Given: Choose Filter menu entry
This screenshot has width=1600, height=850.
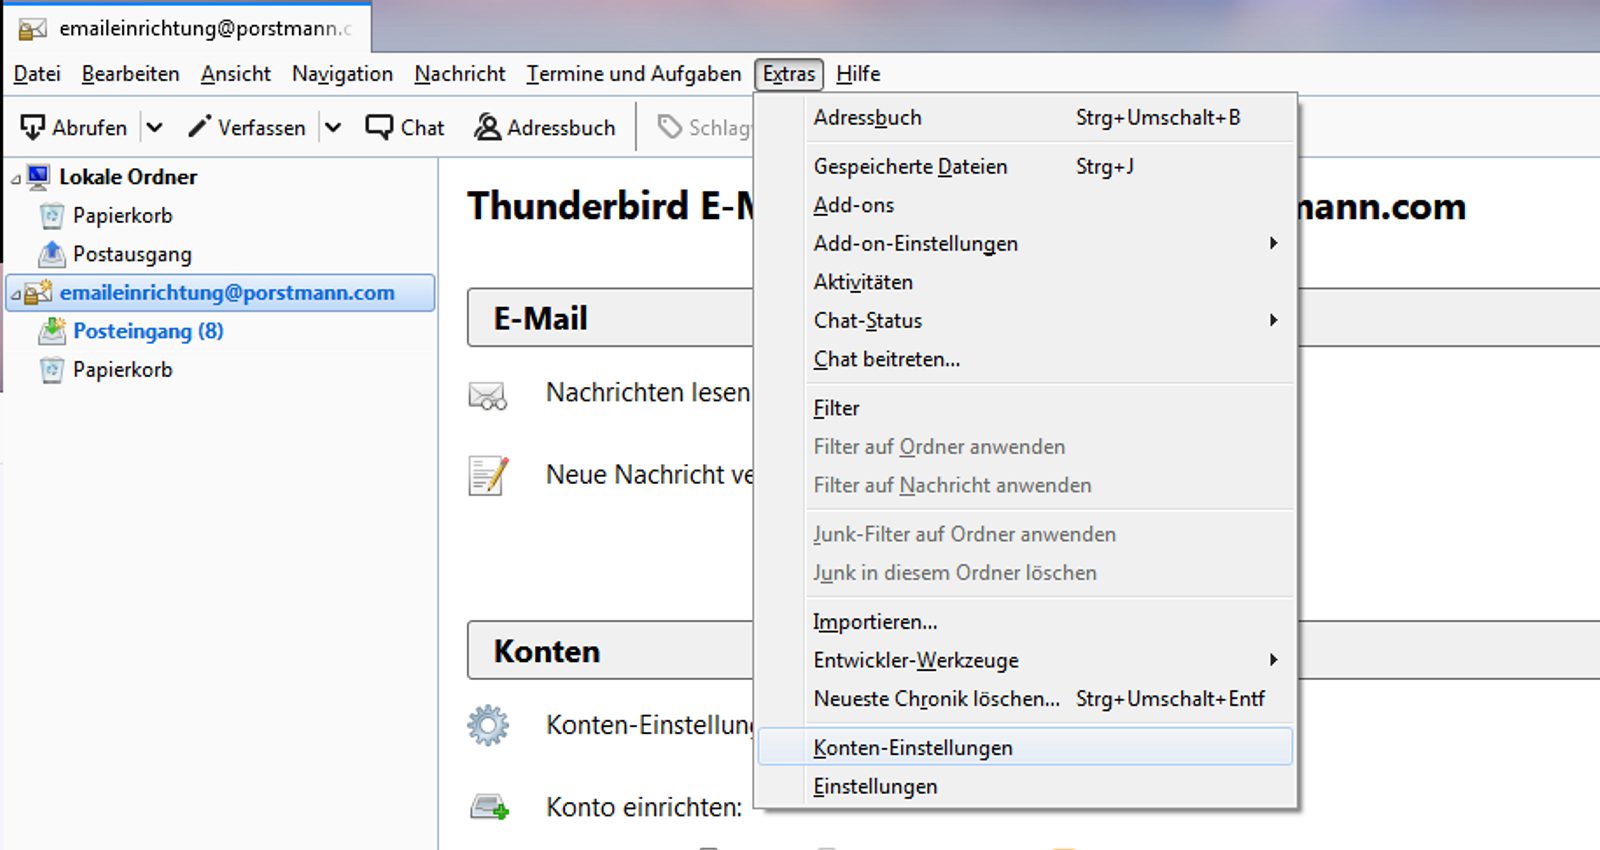Looking at the screenshot, I should coord(1025,408).
